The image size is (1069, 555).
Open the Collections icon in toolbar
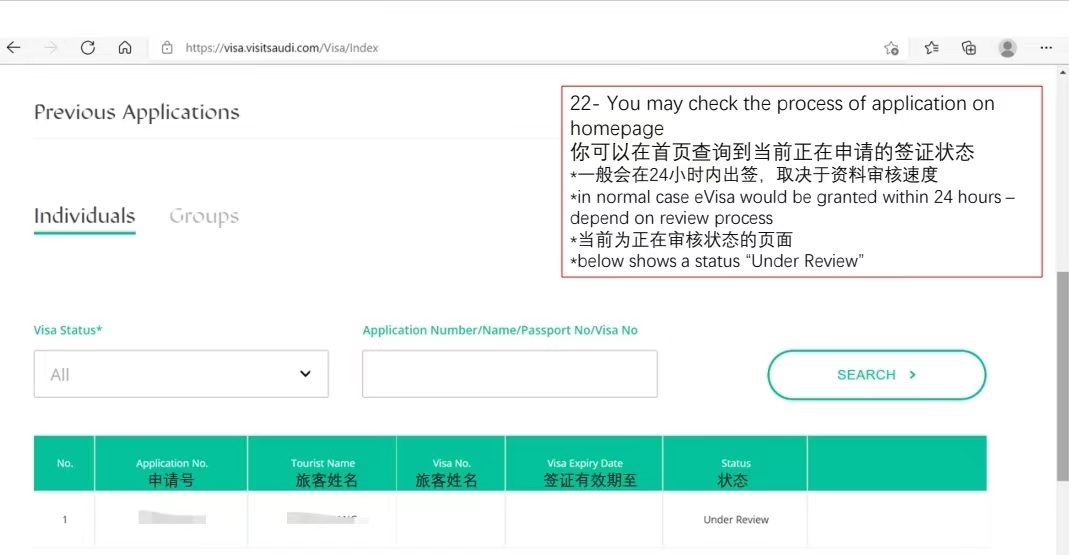point(969,48)
